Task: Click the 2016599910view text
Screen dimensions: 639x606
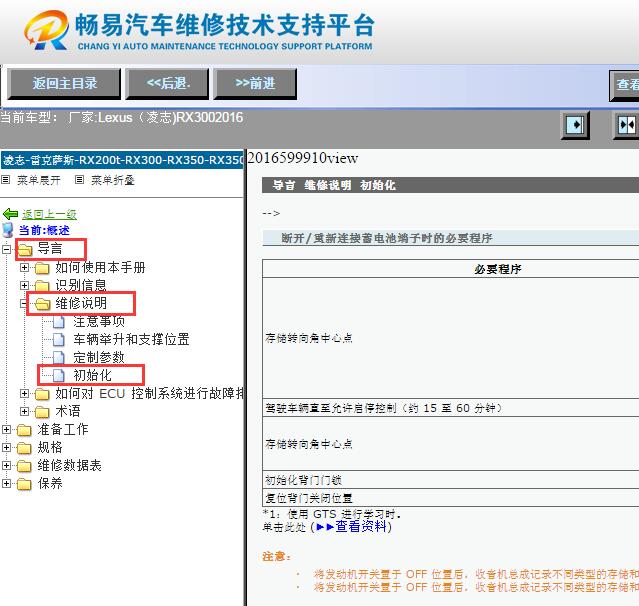Action: [x=303, y=158]
